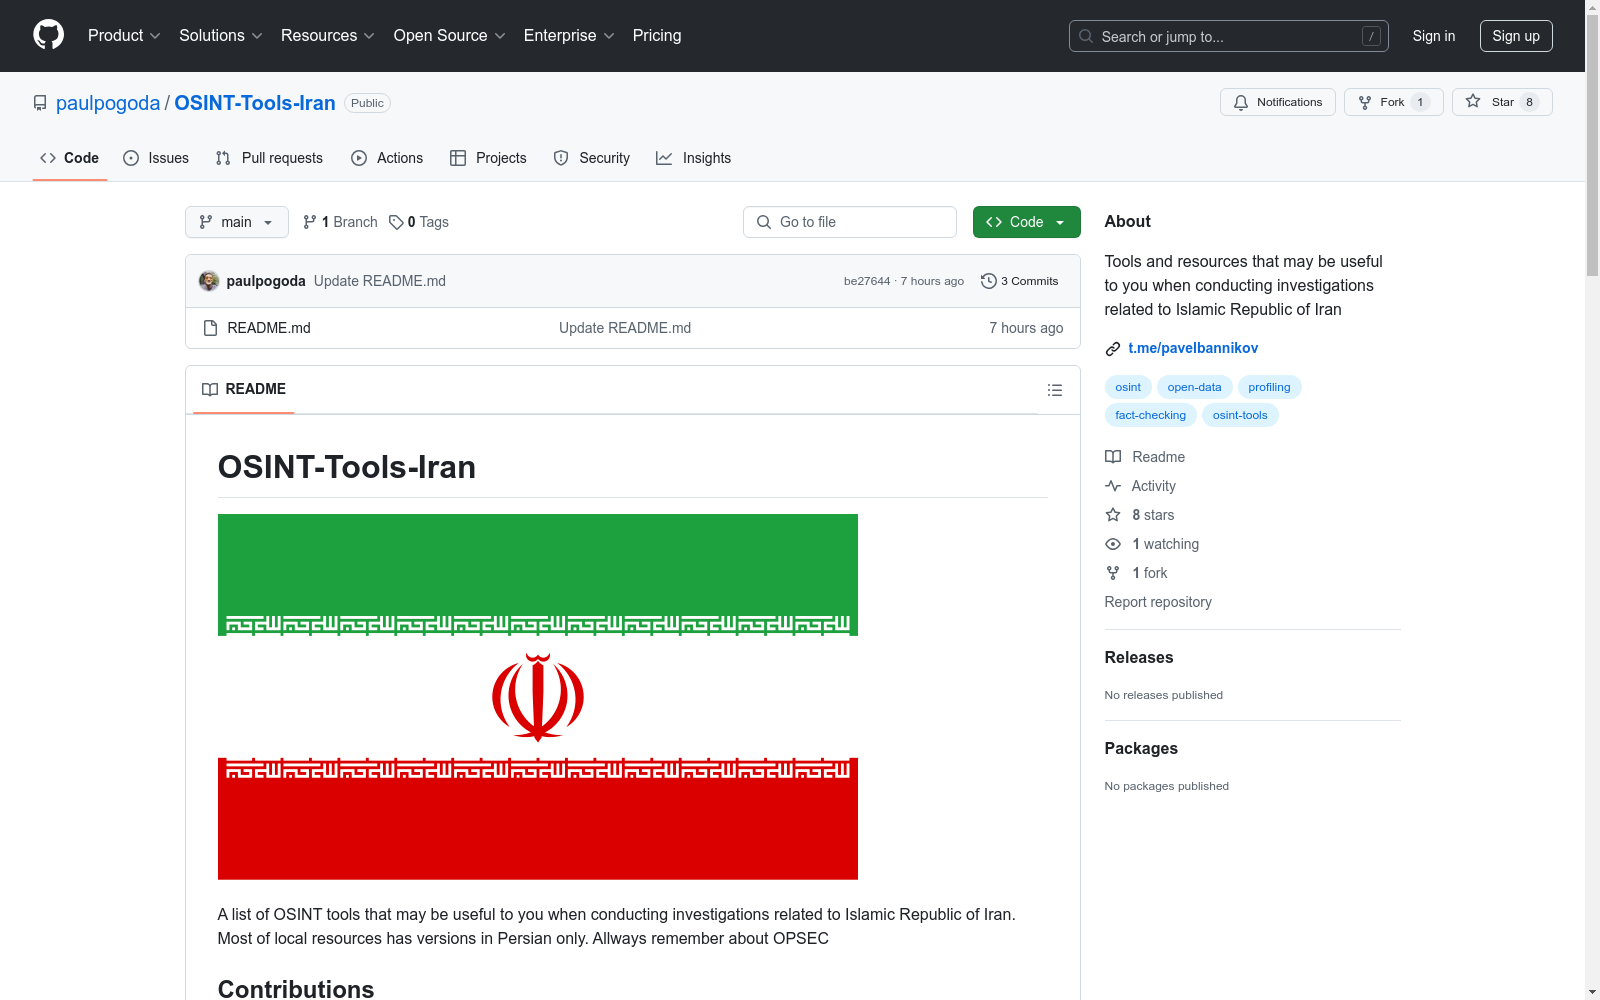The height and width of the screenshot is (1000, 1600).
Task: Open the Insights tab
Action: (693, 158)
